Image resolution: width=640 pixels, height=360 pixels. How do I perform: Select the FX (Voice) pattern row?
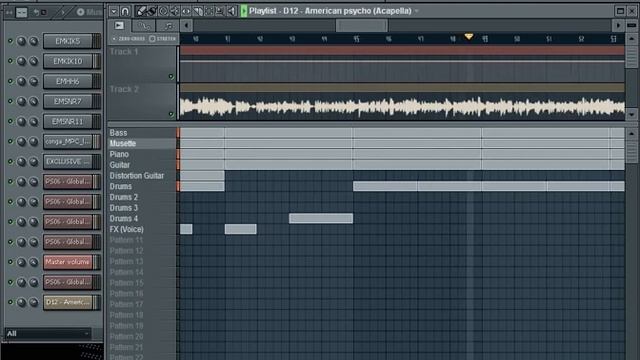pyautogui.click(x=142, y=229)
